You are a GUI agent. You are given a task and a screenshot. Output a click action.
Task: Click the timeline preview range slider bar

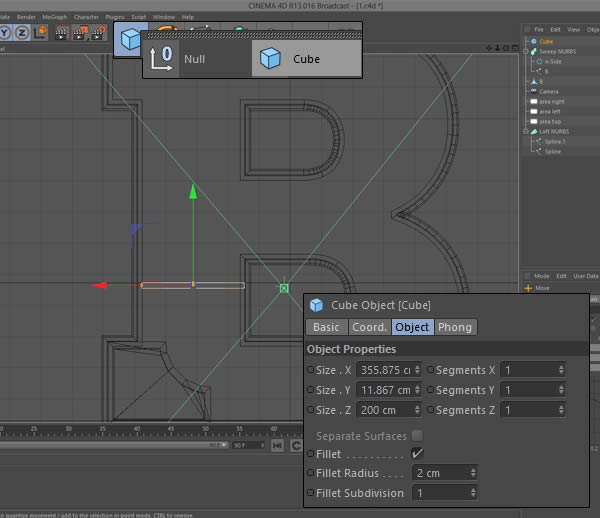click(114, 445)
